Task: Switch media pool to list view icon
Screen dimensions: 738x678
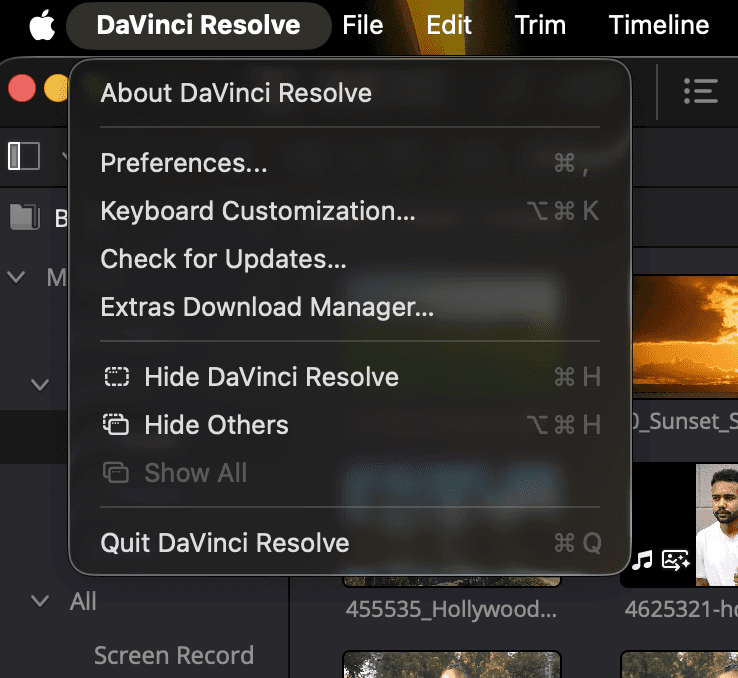Action: pyautogui.click(x=700, y=91)
